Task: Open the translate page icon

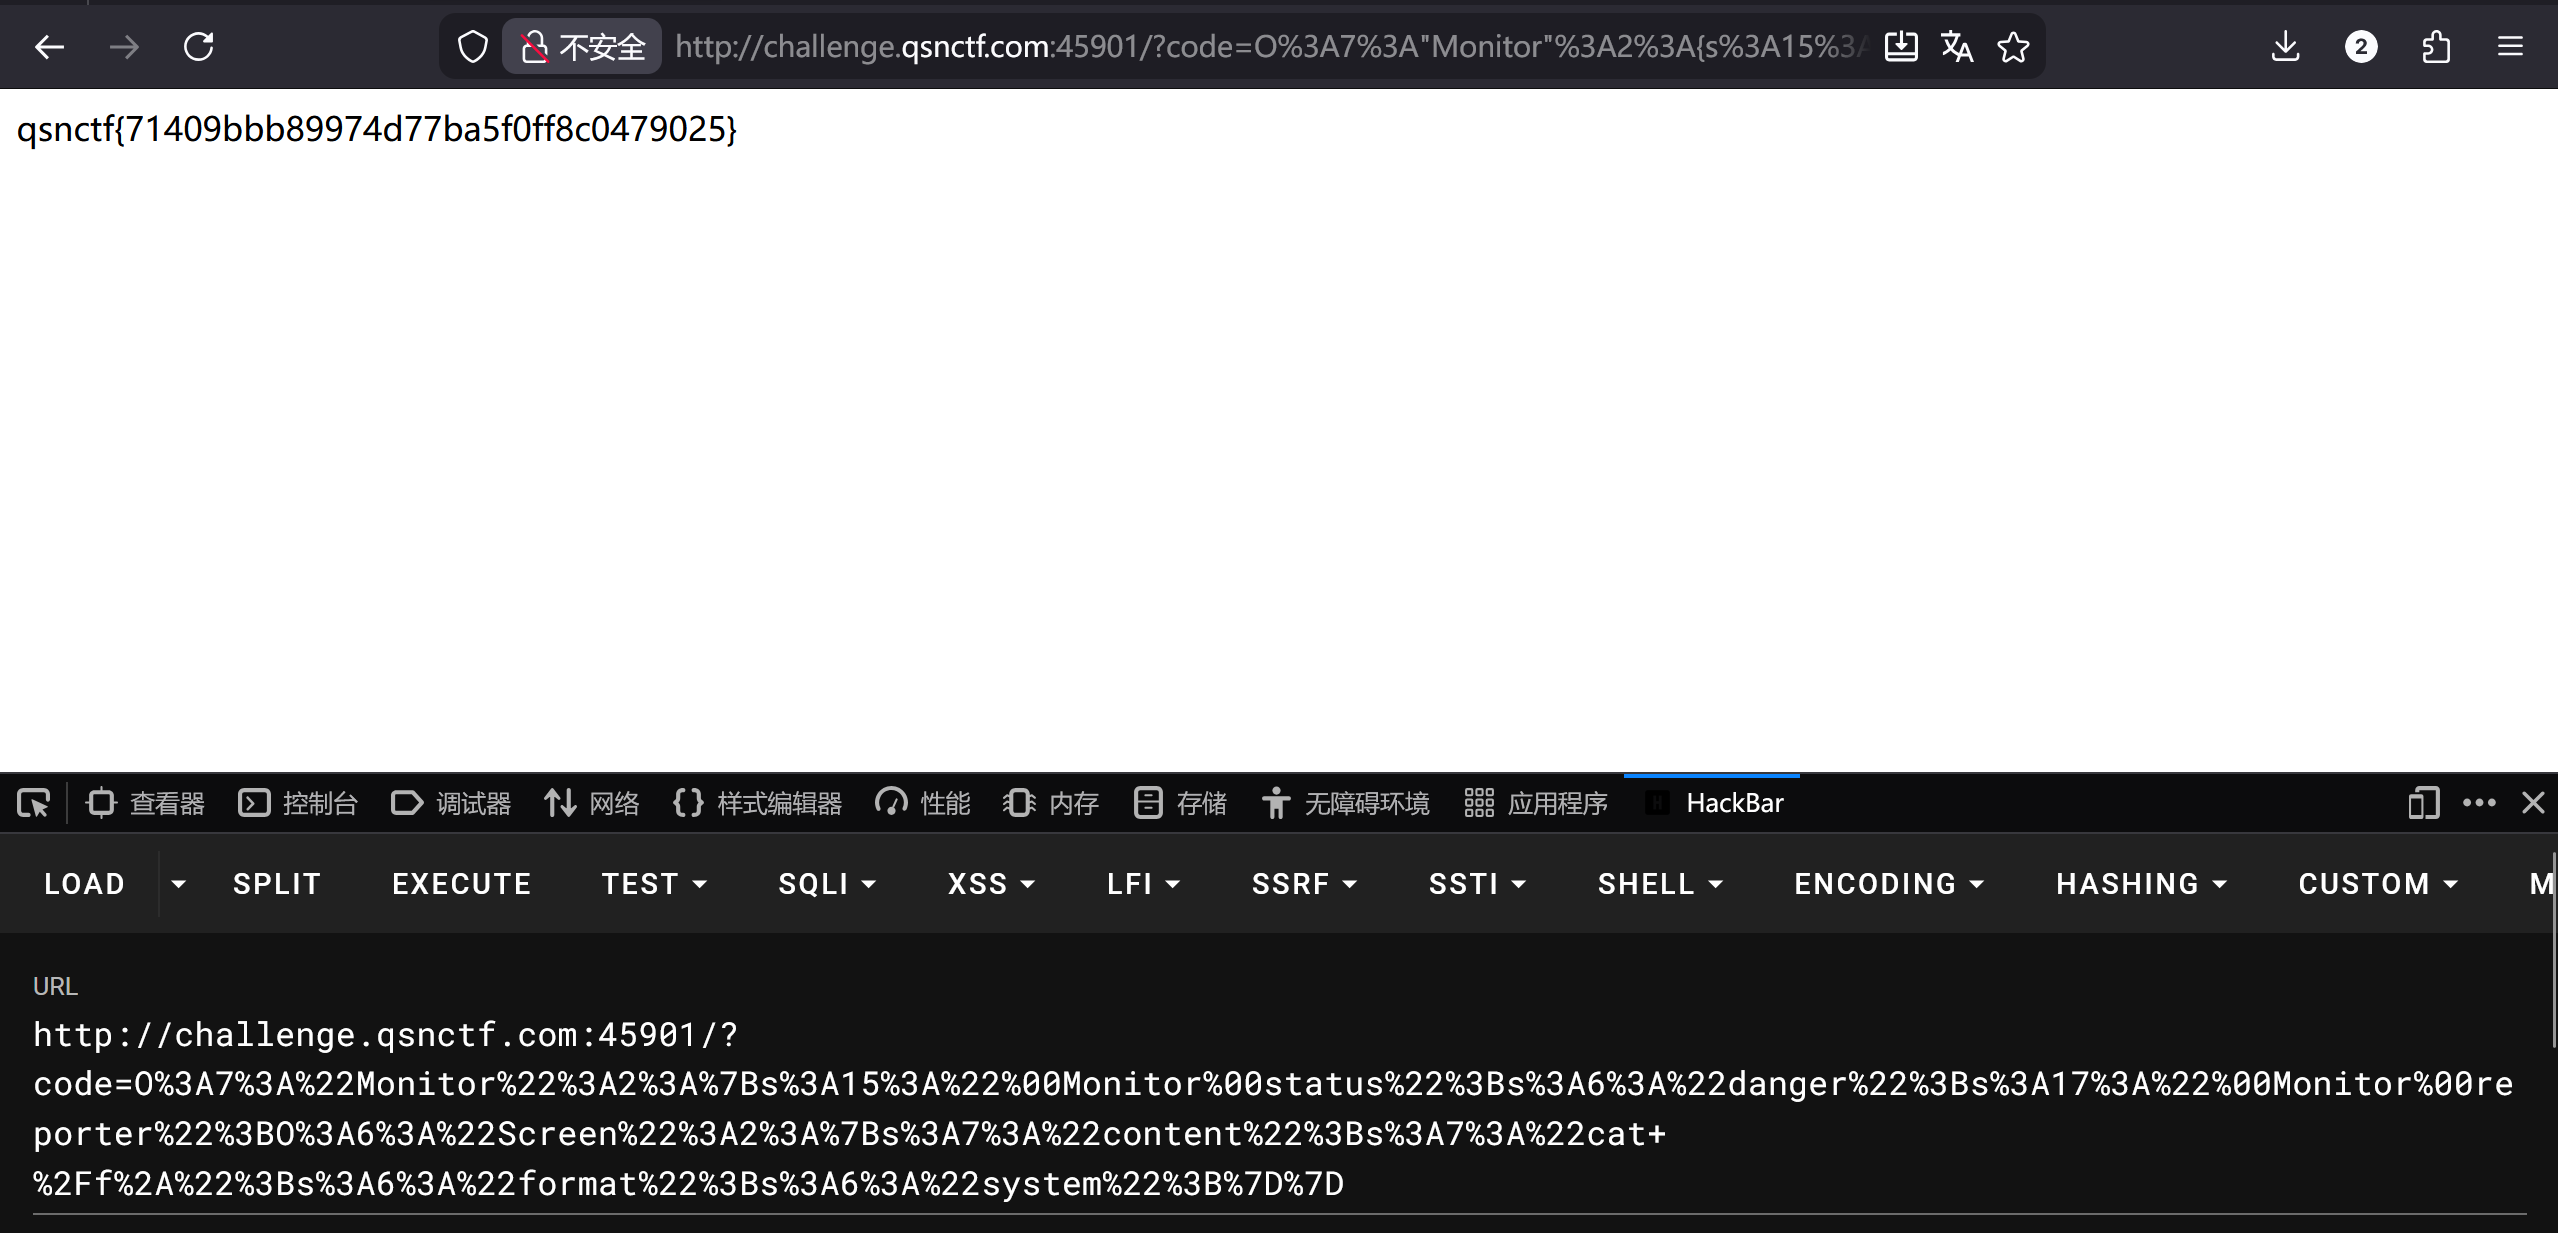Action: click(1956, 47)
